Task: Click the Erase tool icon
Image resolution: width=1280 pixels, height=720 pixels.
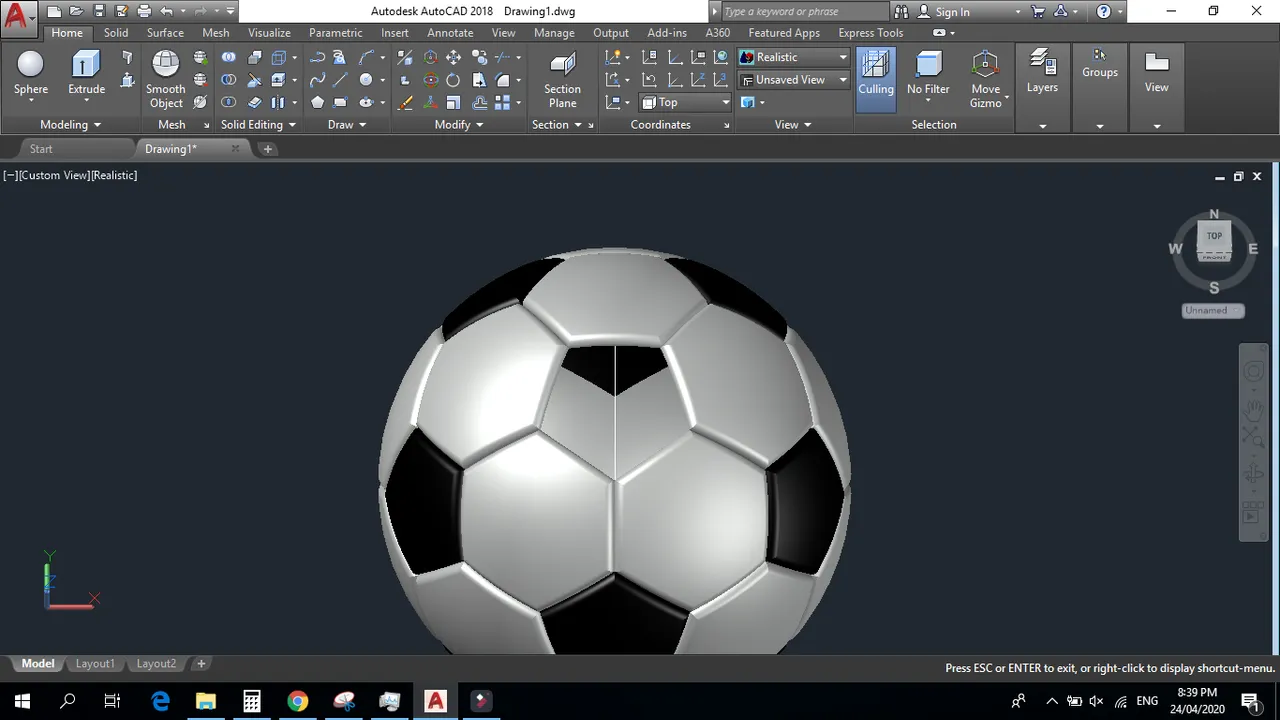Action: click(405, 102)
